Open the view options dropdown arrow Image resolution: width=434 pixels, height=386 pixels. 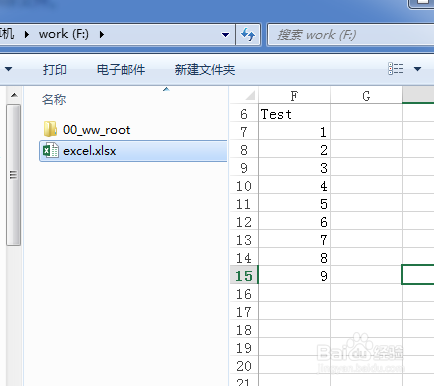tap(417, 69)
